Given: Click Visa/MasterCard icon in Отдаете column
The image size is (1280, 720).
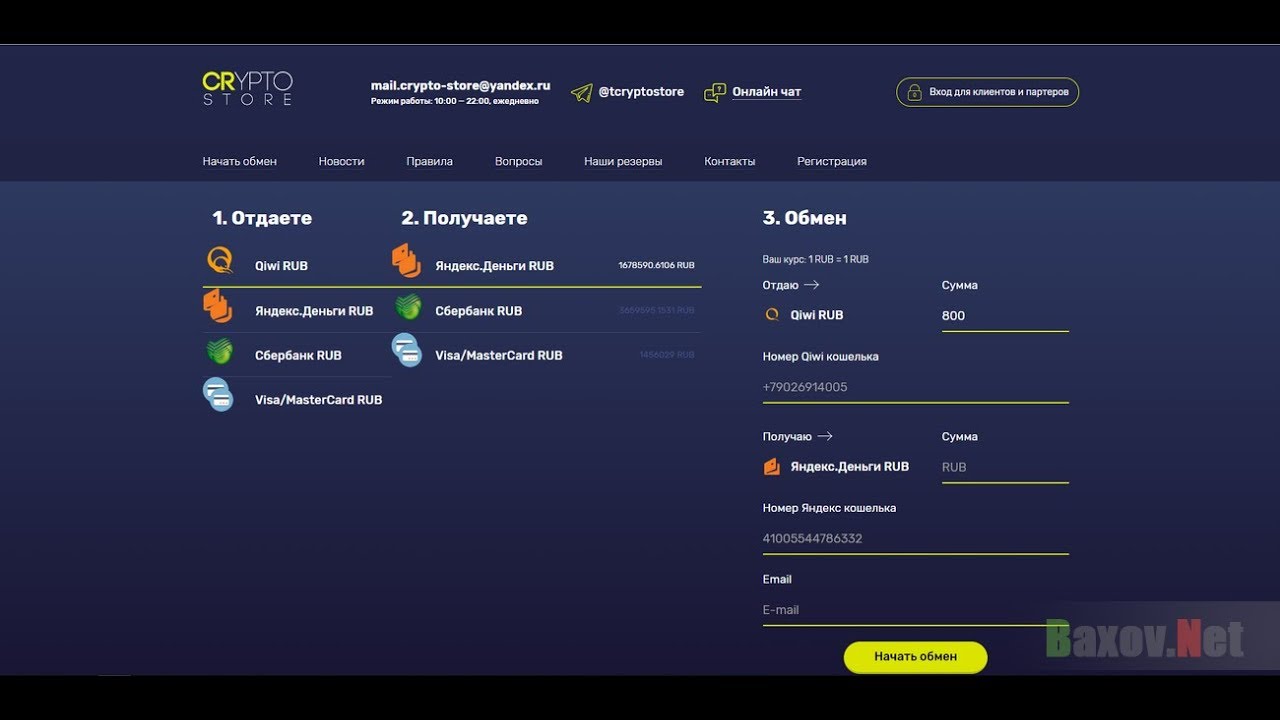Looking at the screenshot, I should 218,394.
